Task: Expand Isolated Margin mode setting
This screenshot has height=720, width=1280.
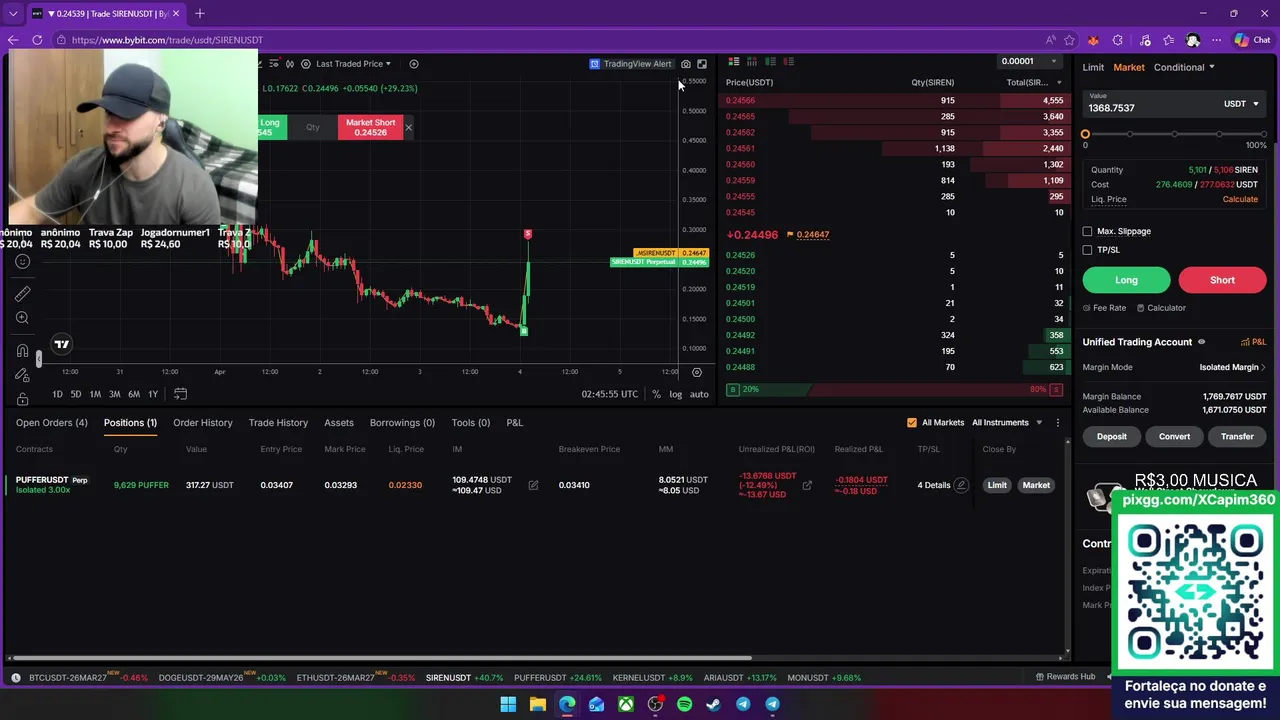Action: pos(1232,367)
